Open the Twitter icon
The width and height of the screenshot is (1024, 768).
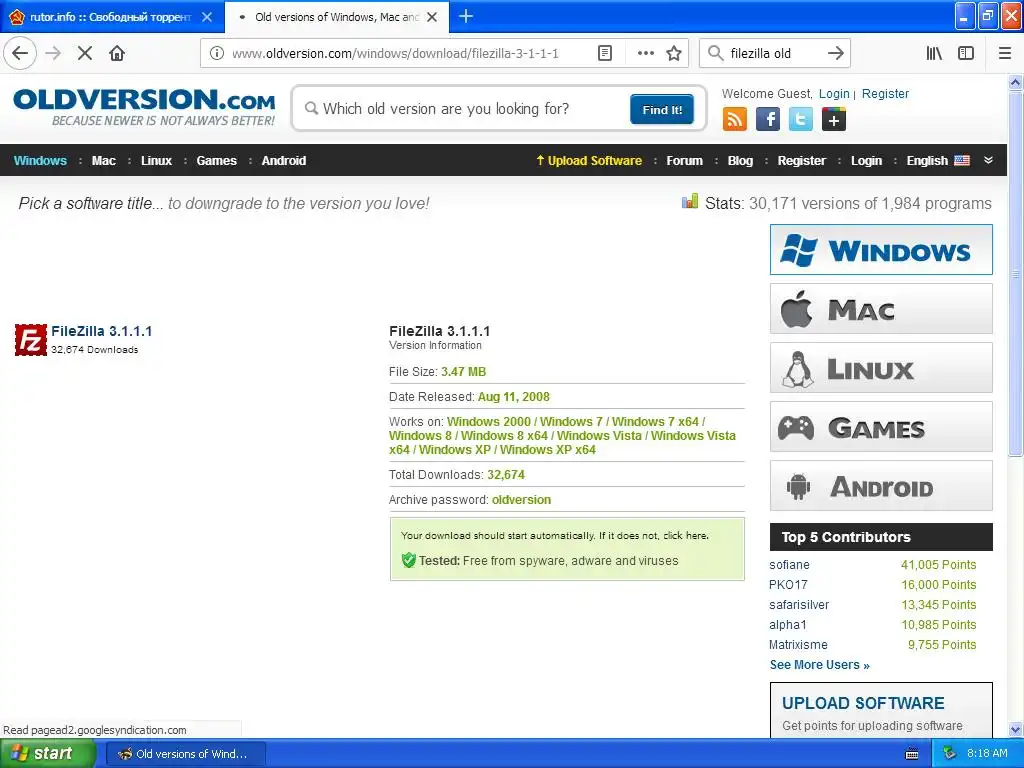pyautogui.click(x=801, y=120)
